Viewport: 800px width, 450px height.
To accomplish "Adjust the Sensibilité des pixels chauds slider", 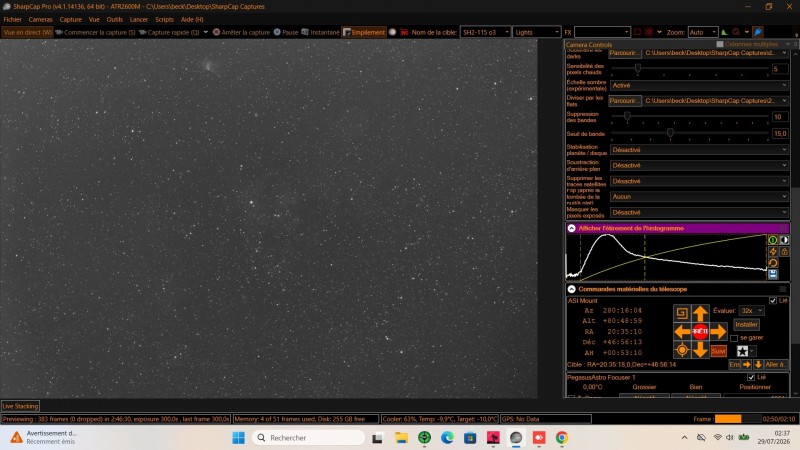I will pos(690,68).
